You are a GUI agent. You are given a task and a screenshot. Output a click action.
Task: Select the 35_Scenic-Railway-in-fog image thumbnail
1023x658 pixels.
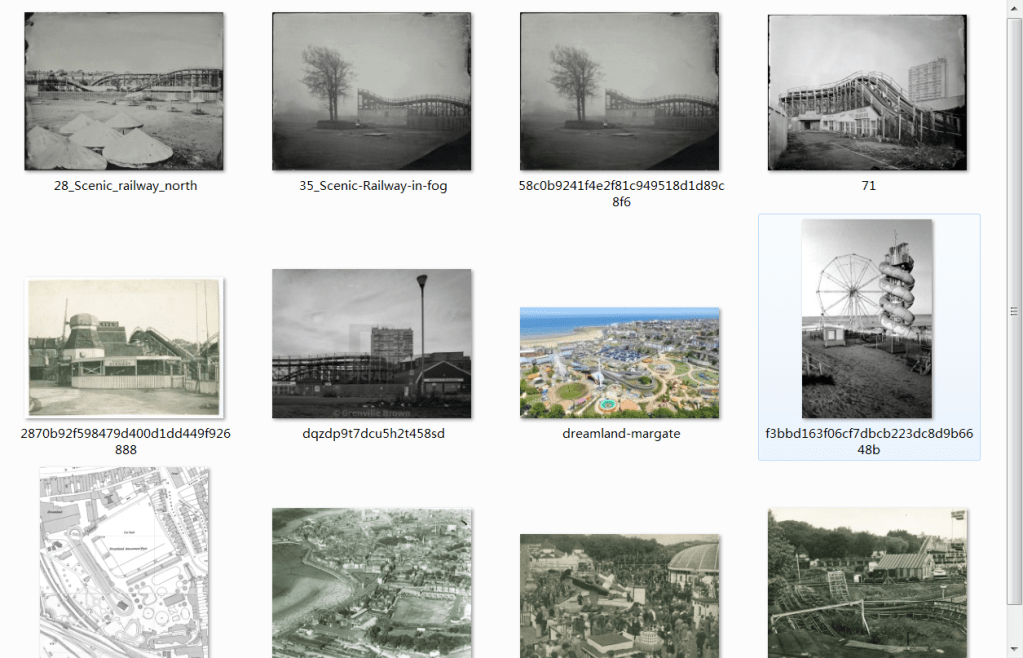[372, 92]
